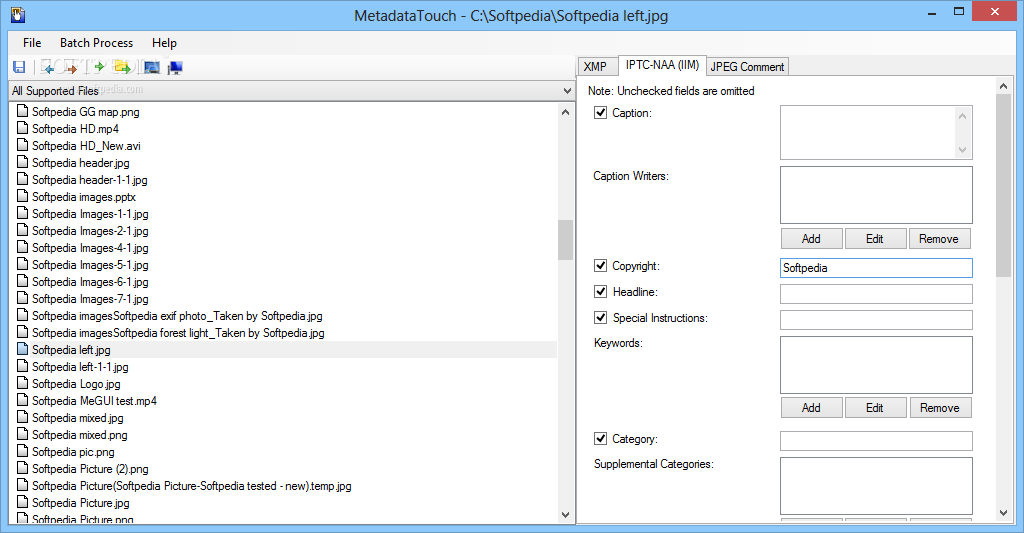Select file Softpedia Picture (2).png
This screenshot has height=533, width=1024.
[90, 468]
